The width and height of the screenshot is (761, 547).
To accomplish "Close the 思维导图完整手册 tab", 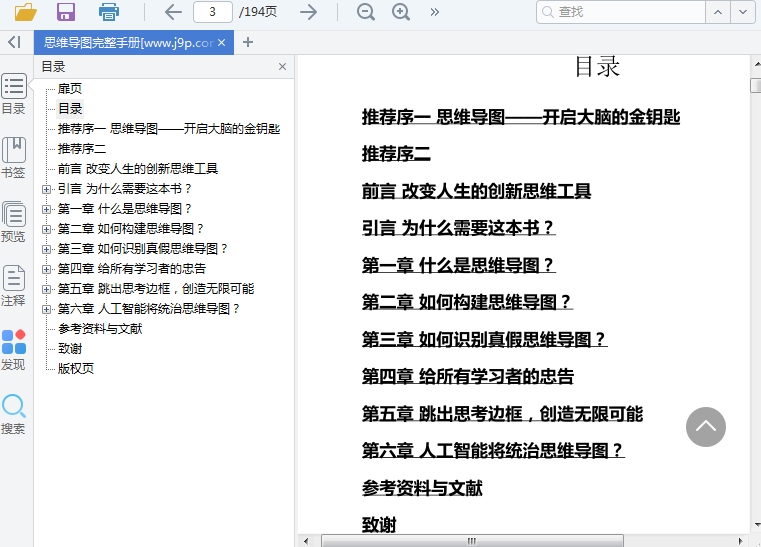I will [x=221, y=43].
